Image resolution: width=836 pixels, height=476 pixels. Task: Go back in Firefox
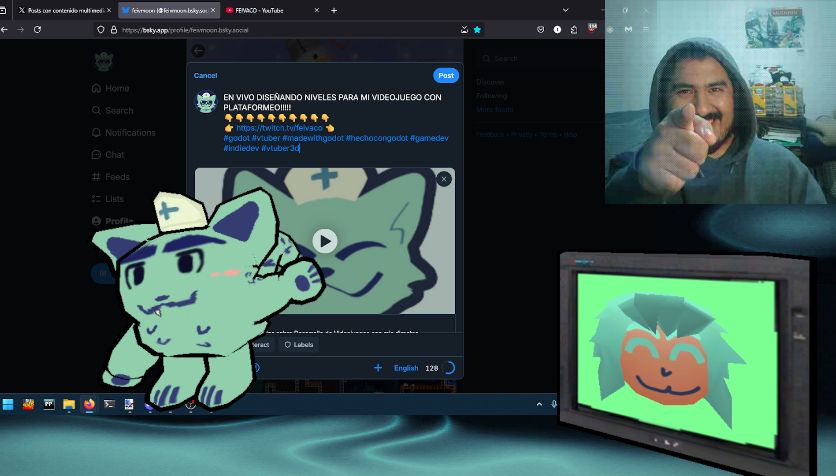point(5,30)
